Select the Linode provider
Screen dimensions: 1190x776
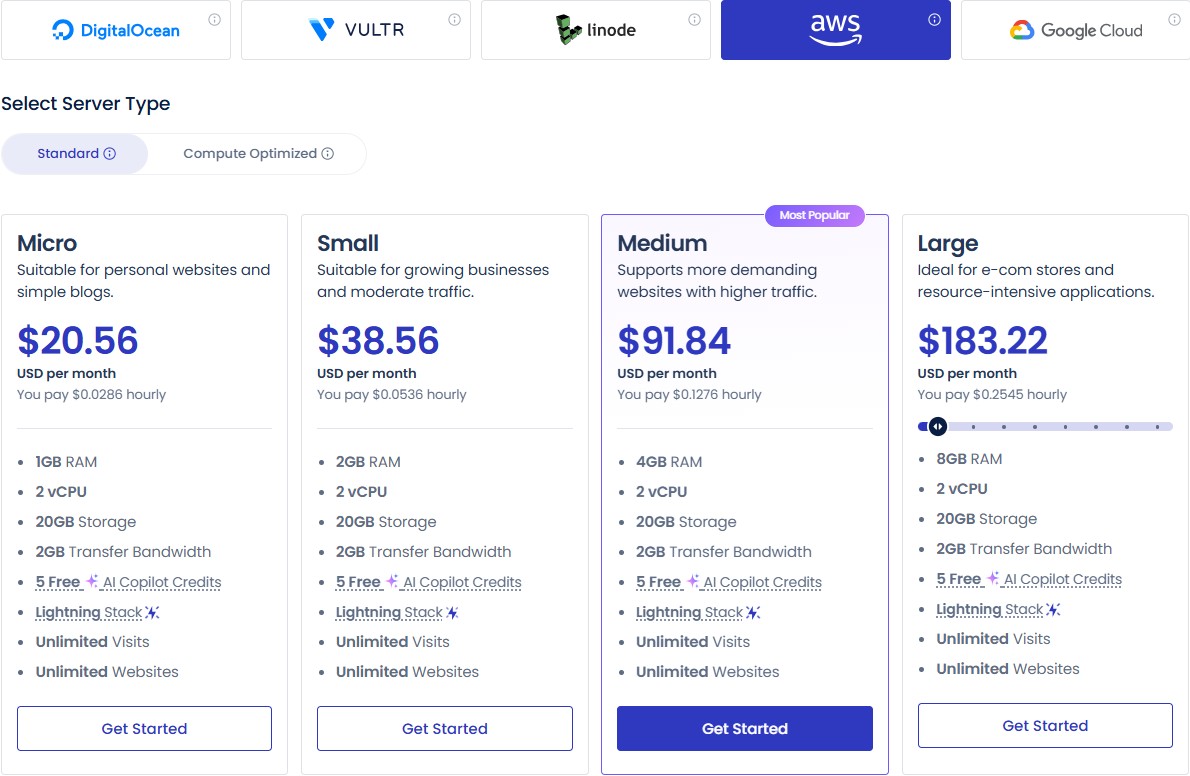pyautogui.click(x=595, y=30)
